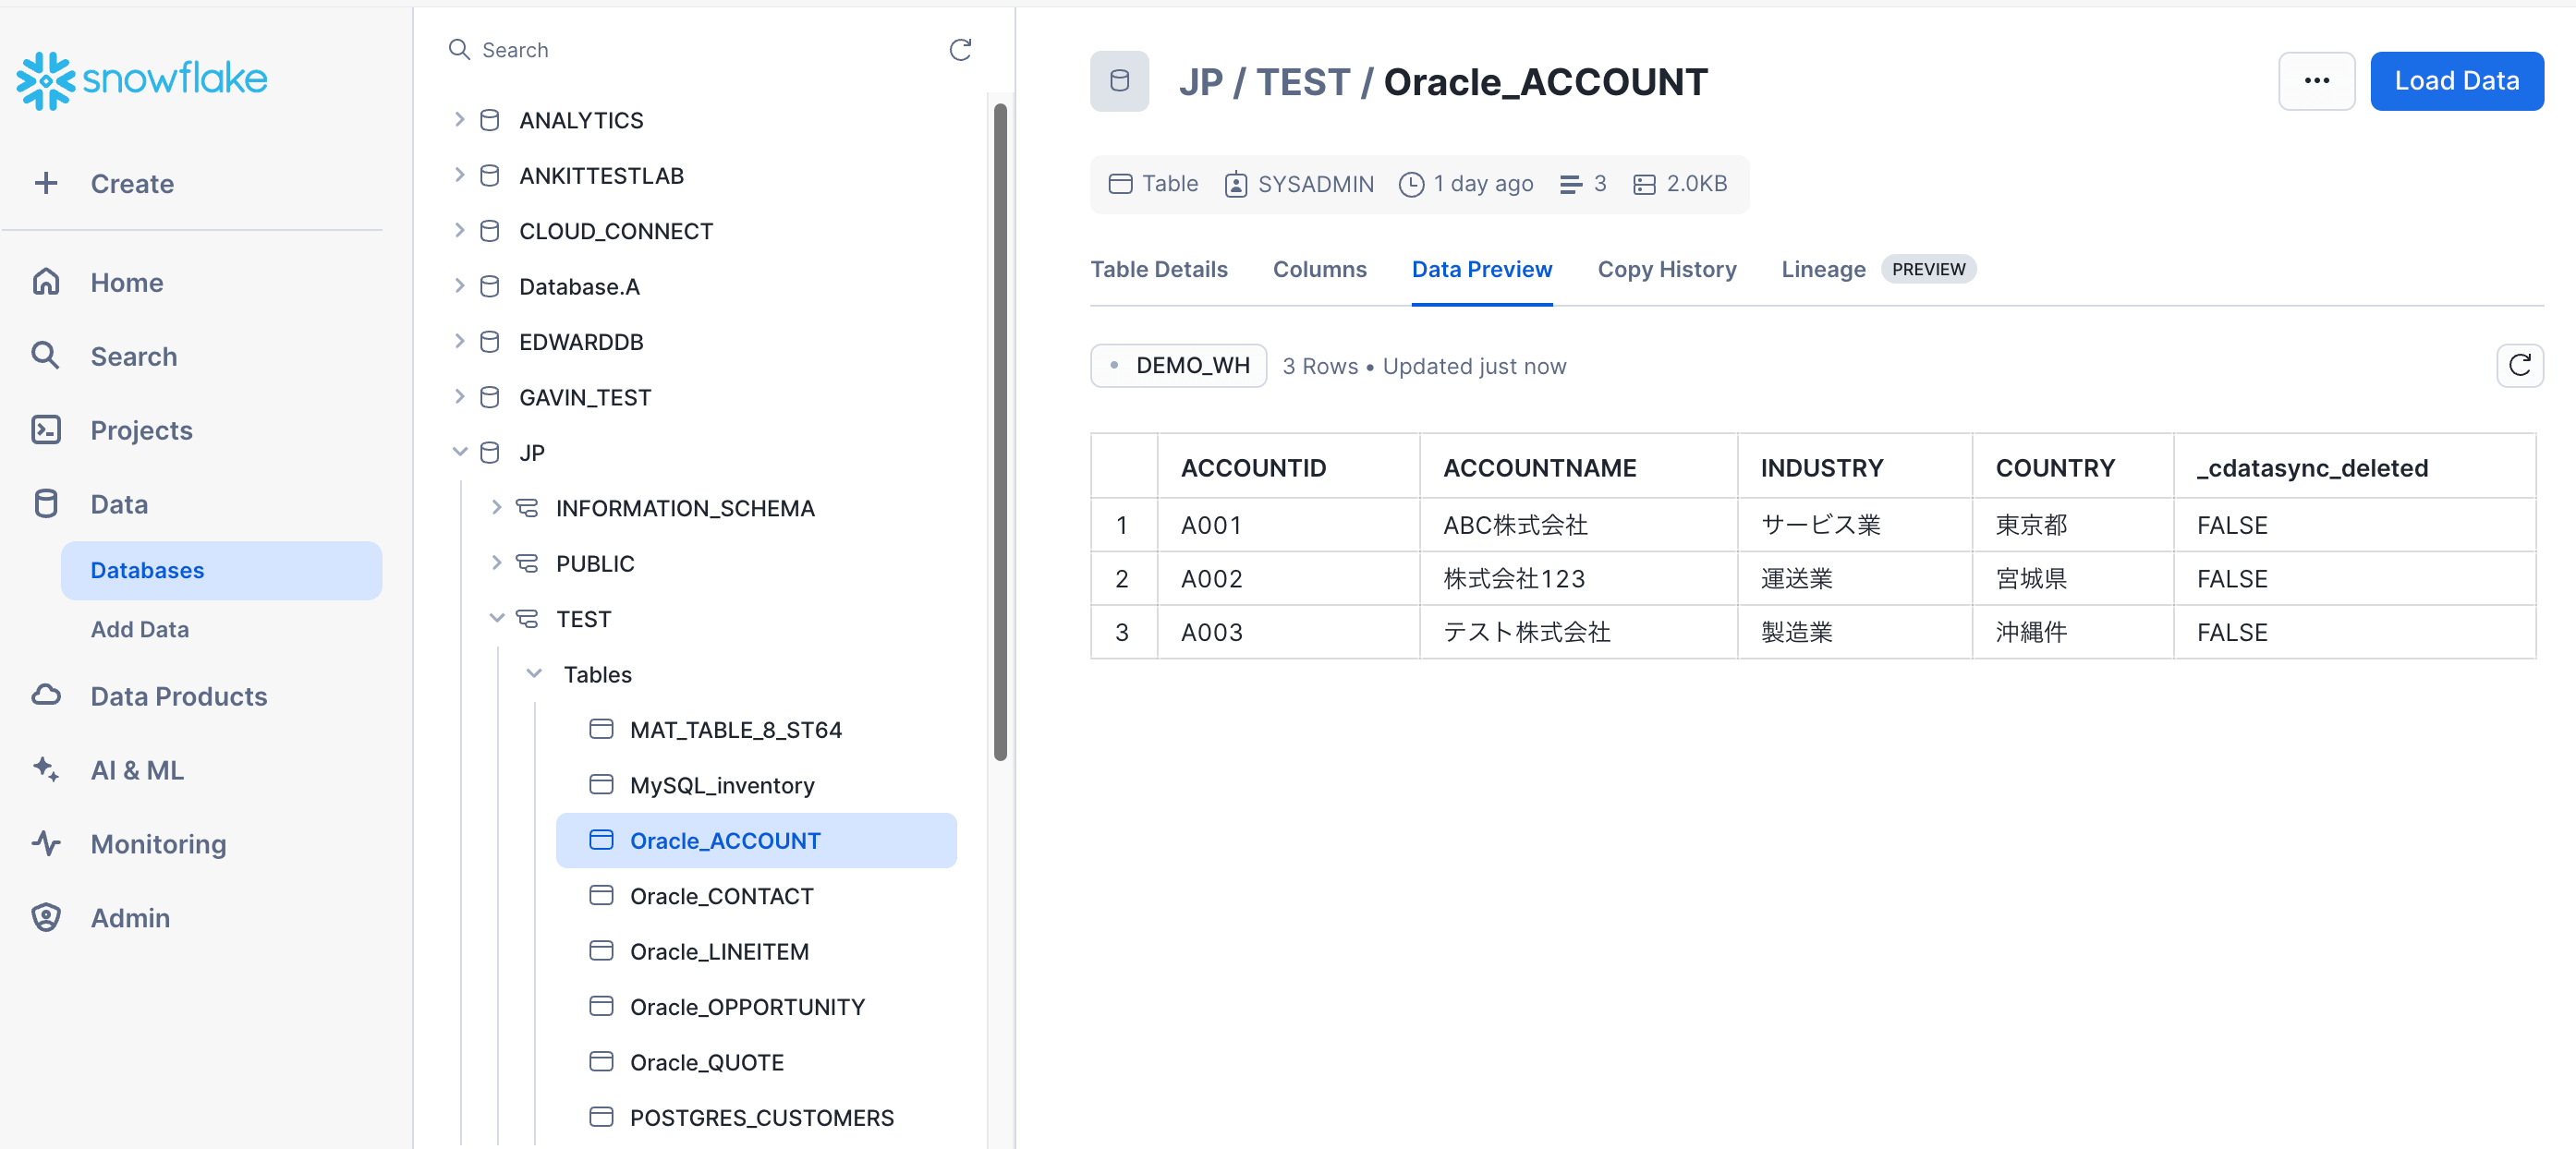Click the Monitoring activity icon in sidebar

coord(46,843)
